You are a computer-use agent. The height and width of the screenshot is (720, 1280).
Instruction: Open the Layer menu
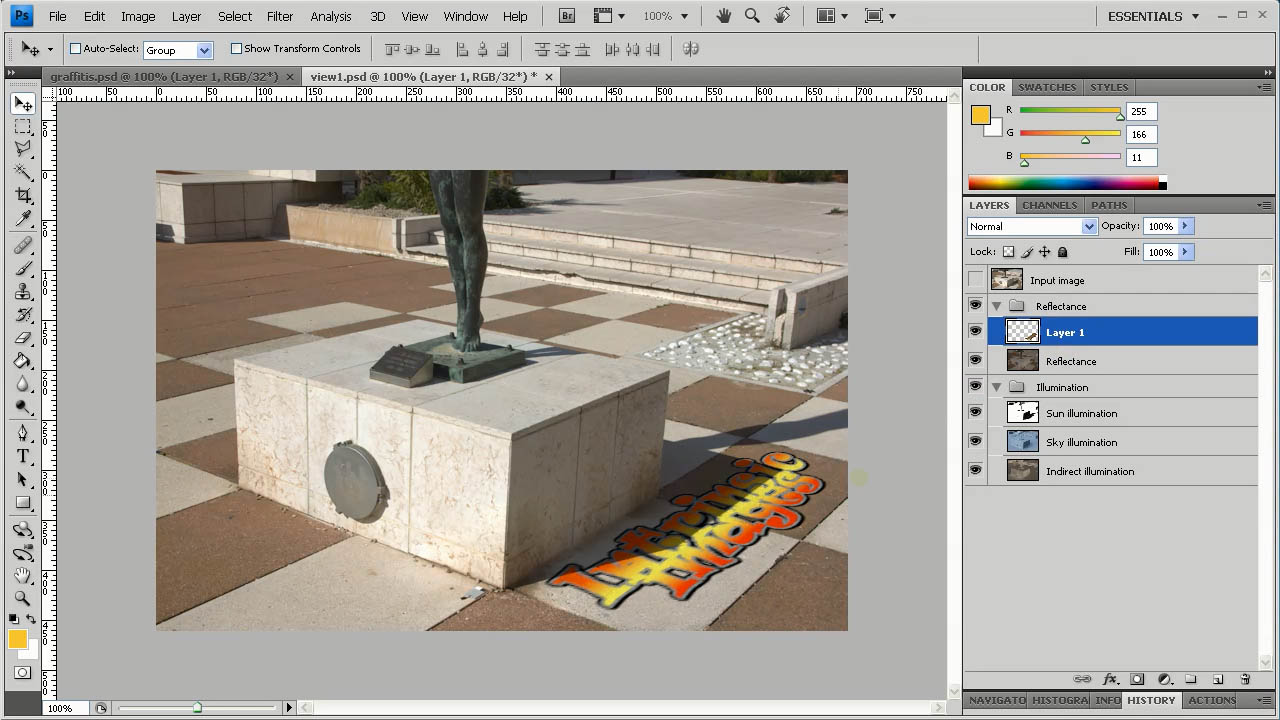coord(186,16)
